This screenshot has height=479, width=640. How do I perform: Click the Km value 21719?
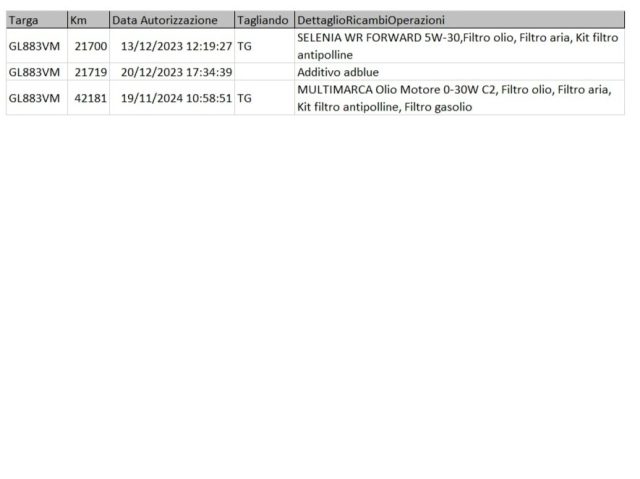[89, 72]
